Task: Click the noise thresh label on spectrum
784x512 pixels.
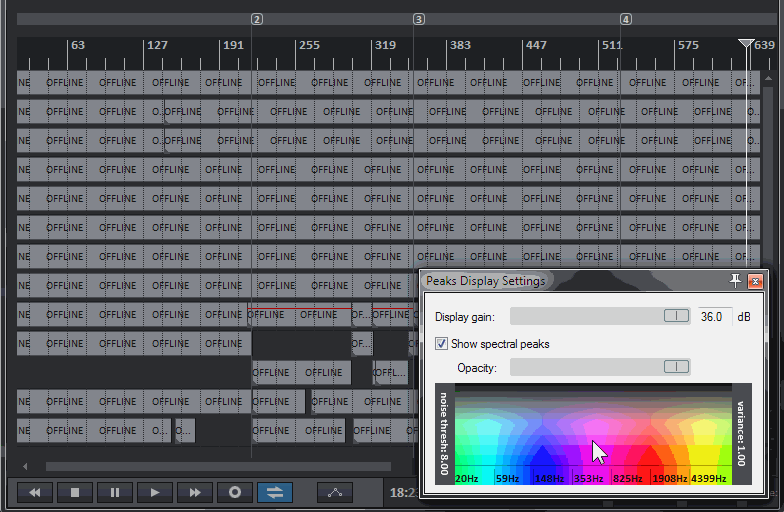Action: (444, 434)
